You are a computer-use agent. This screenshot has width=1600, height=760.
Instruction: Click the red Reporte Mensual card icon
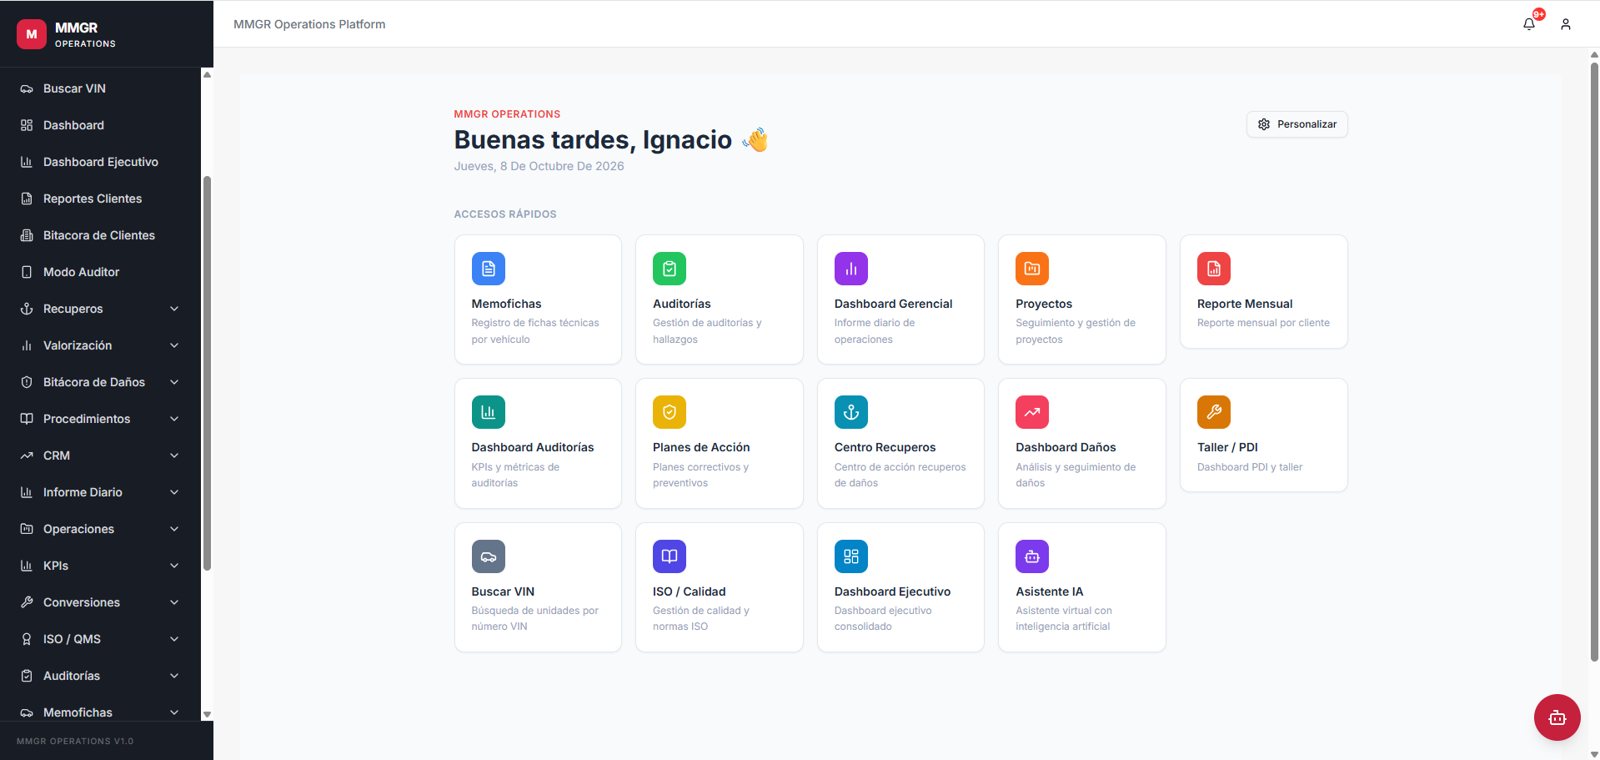click(1214, 268)
